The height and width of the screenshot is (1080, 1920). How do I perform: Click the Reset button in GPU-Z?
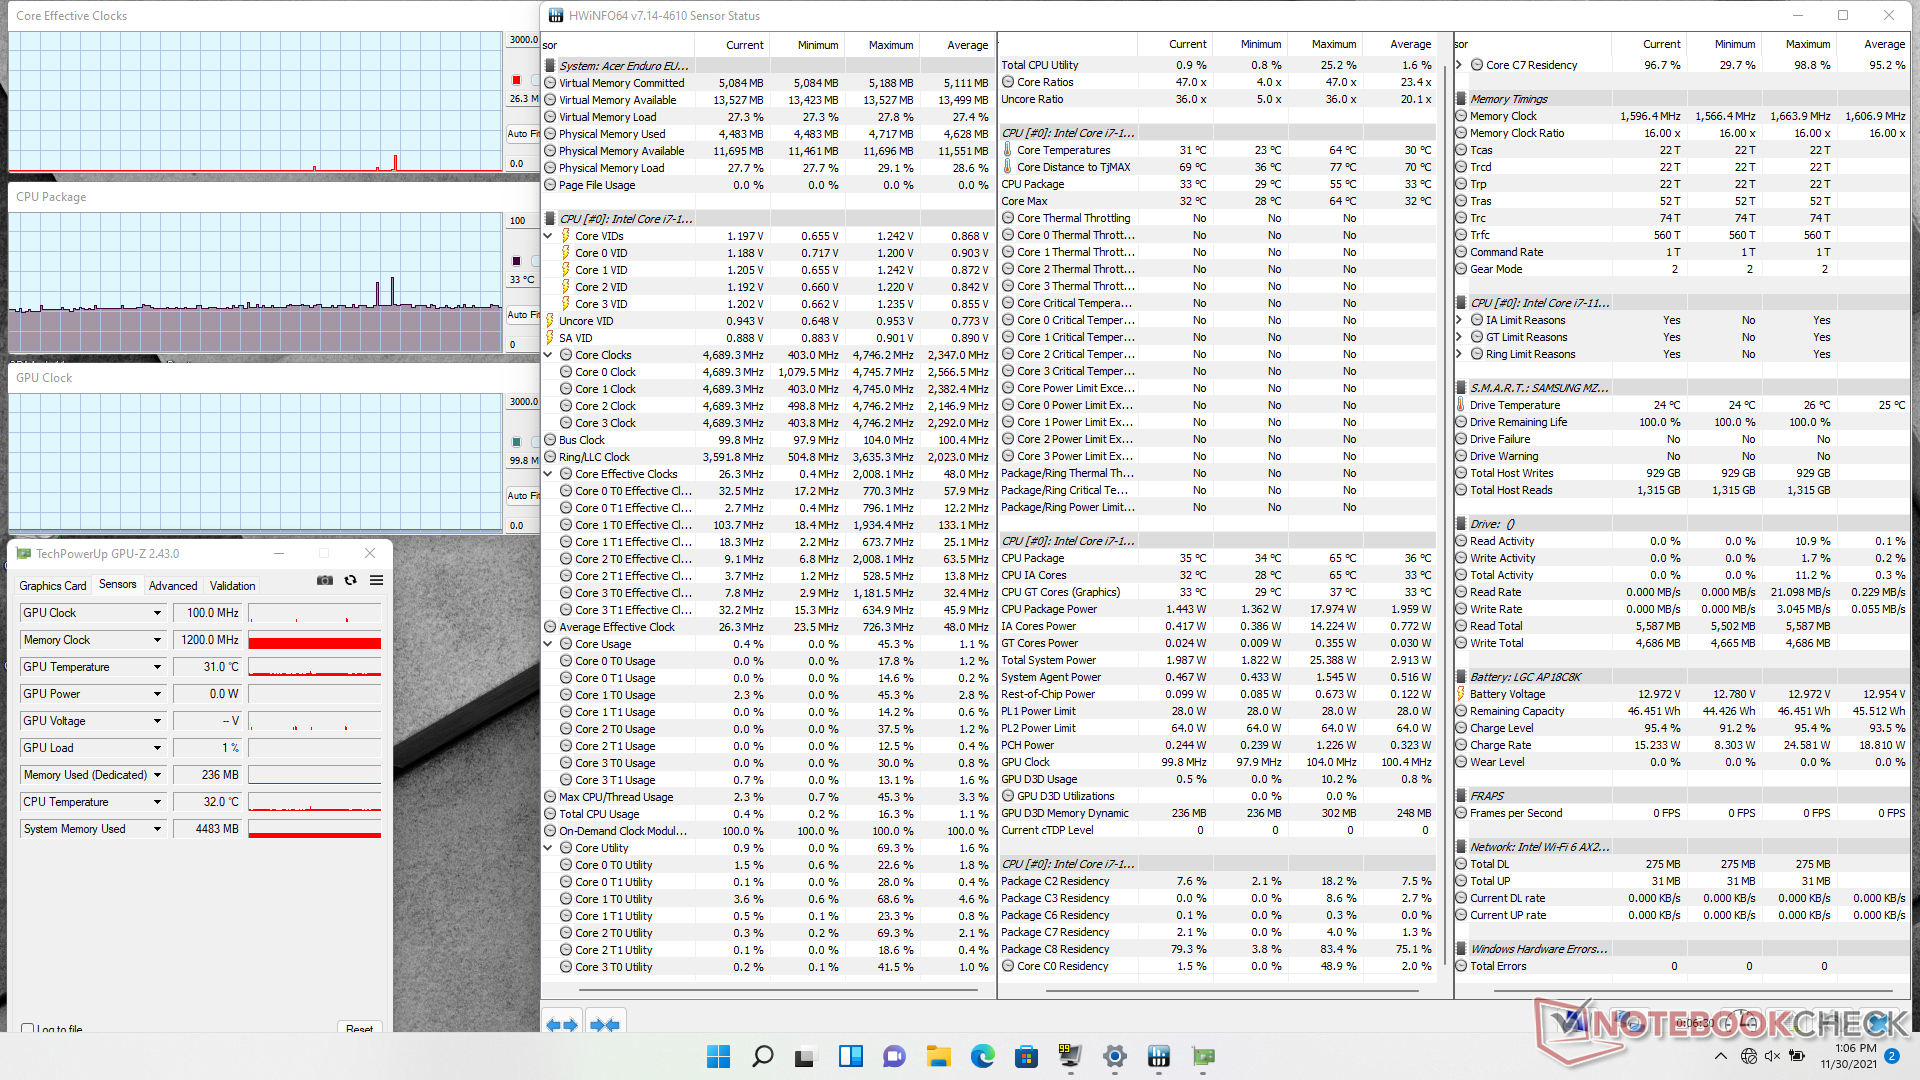tap(359, 1028)
